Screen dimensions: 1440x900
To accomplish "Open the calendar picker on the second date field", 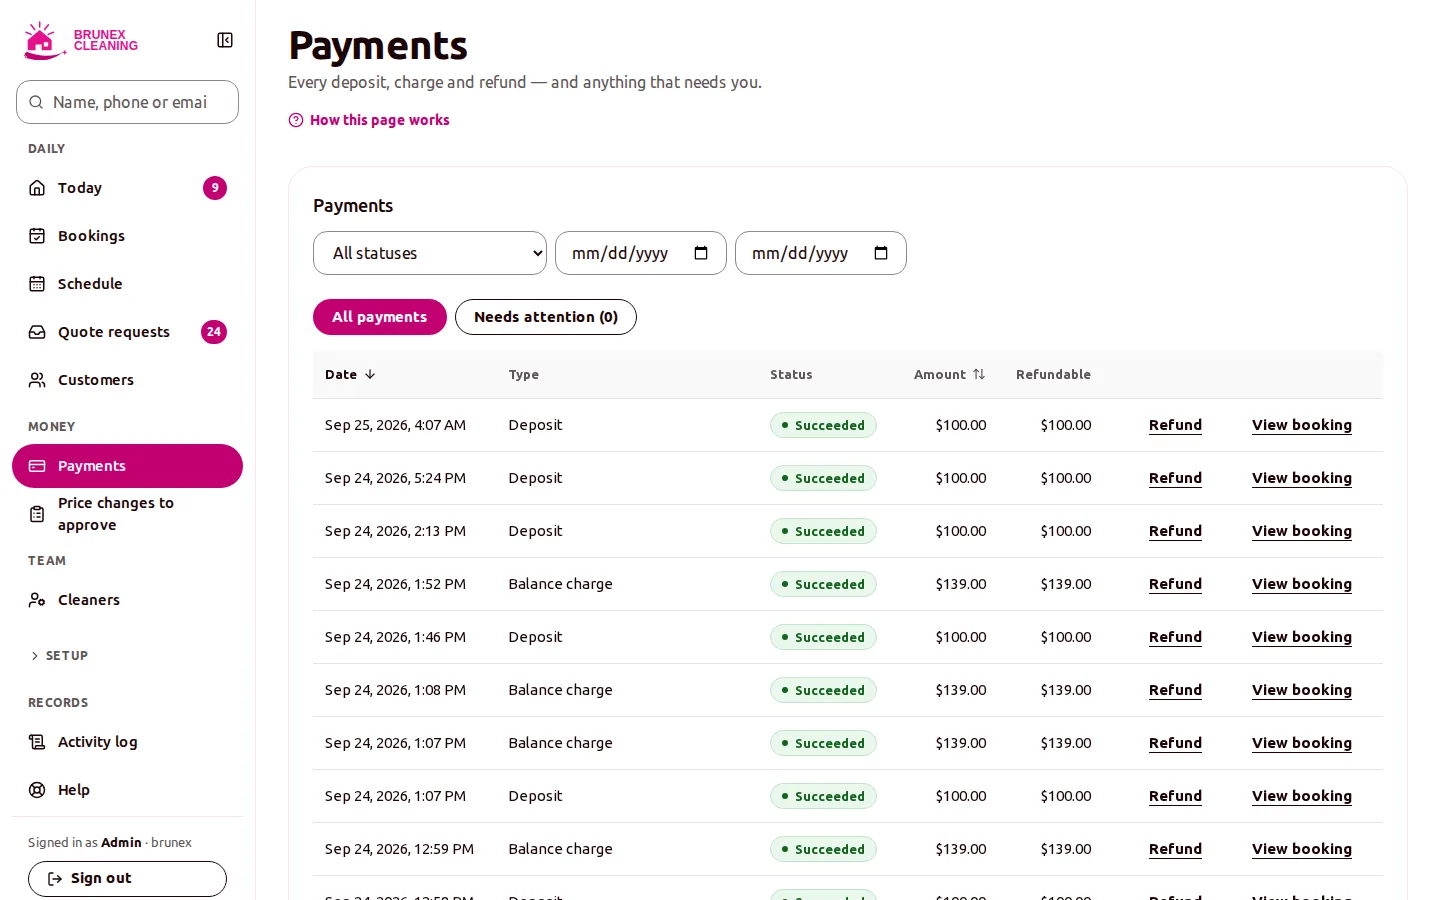I will pos(881,253).
